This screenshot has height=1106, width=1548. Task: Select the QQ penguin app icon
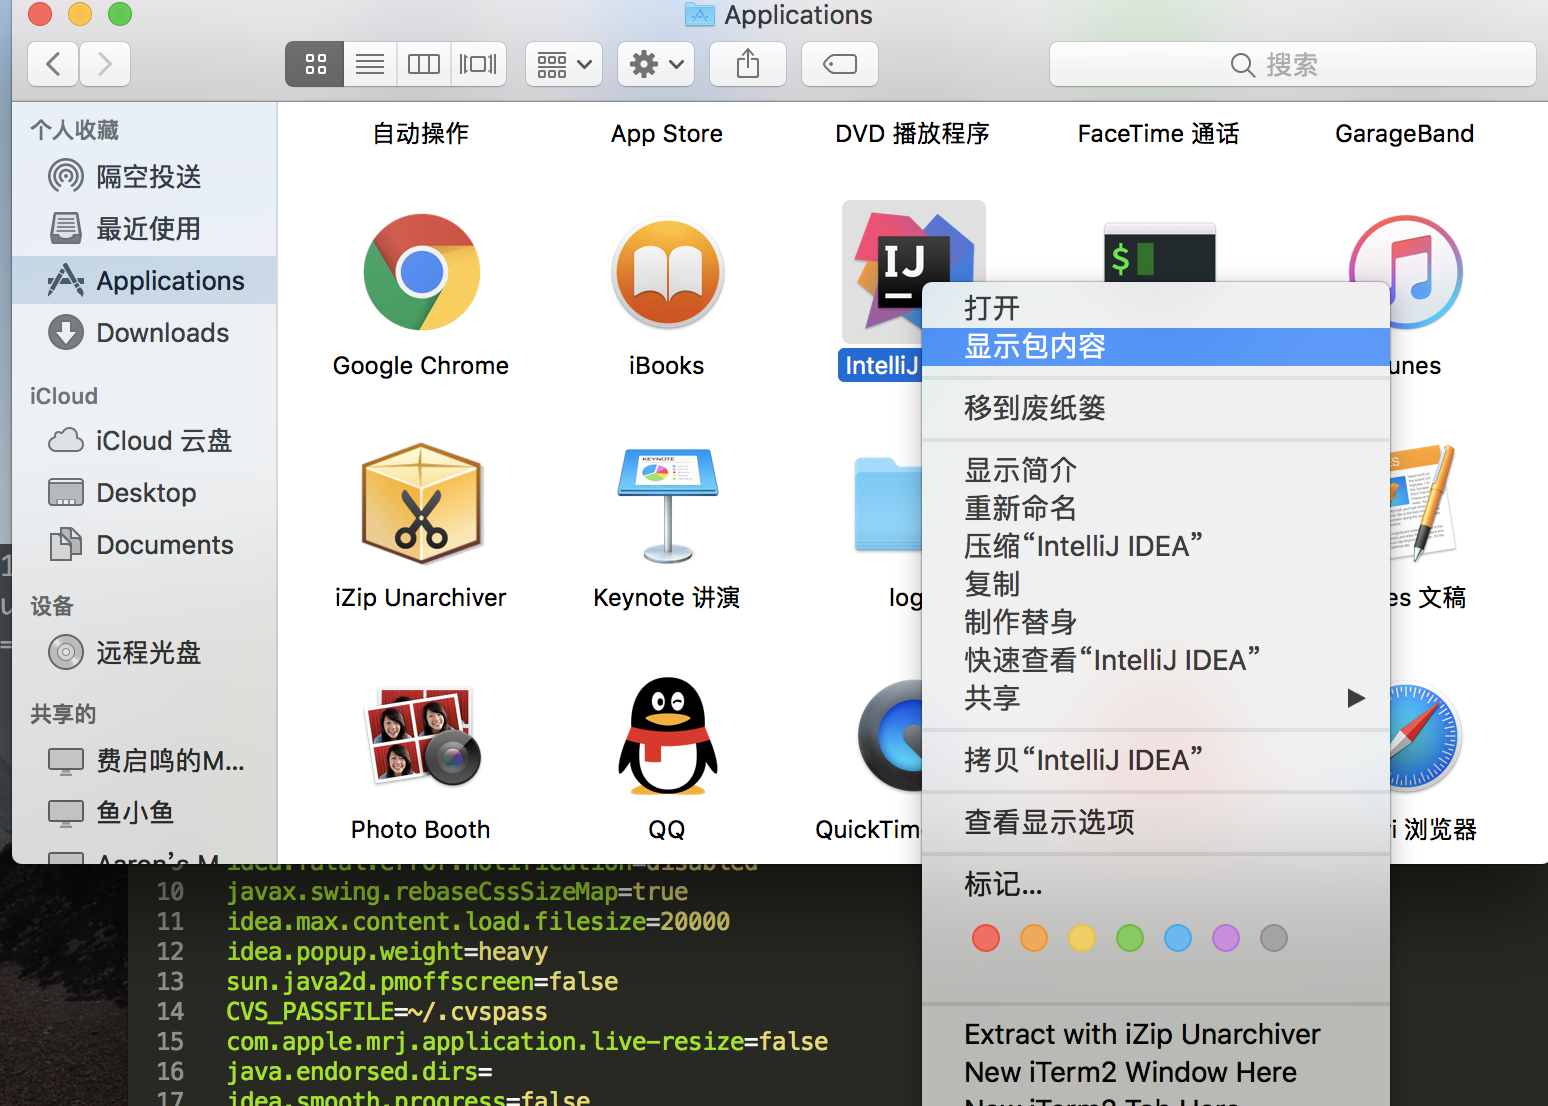click(x=667, y=736)
